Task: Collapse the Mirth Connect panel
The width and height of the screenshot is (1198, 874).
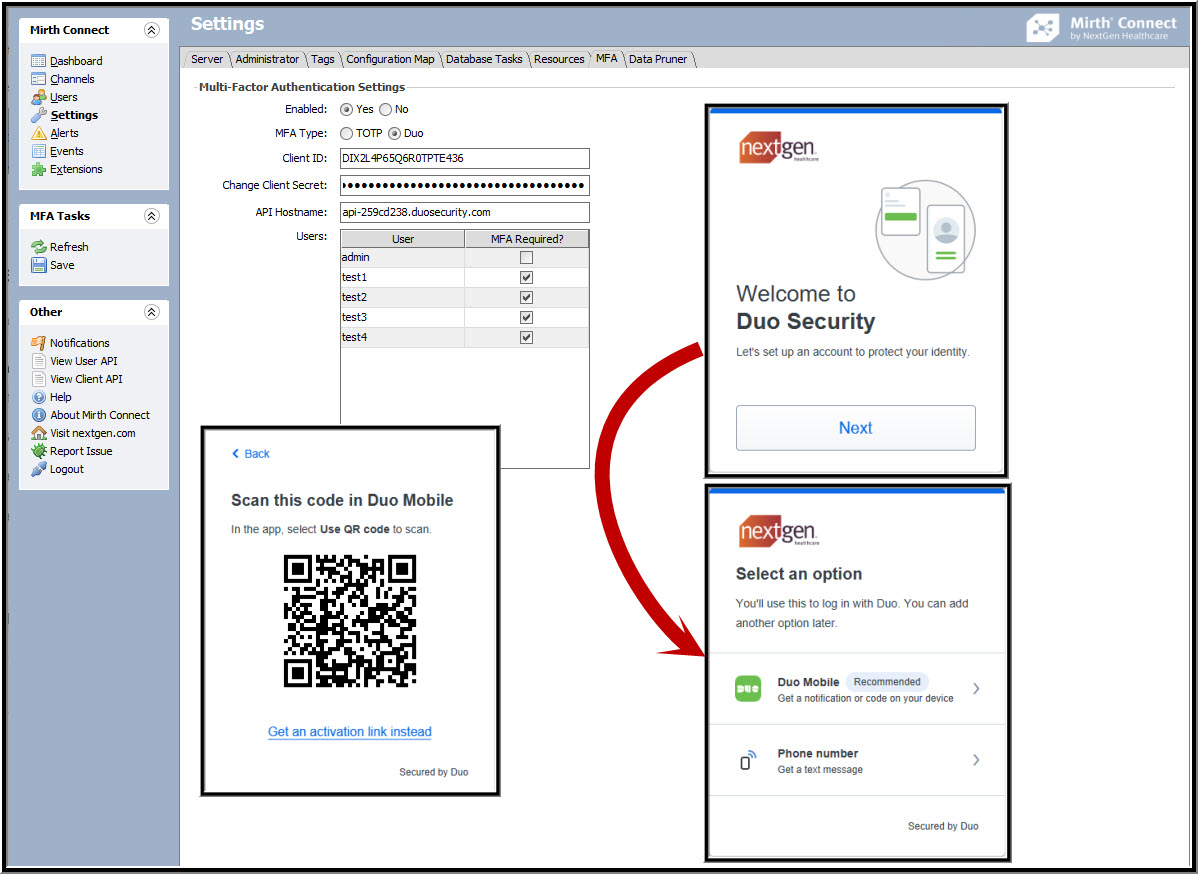Action: [152, 30]
